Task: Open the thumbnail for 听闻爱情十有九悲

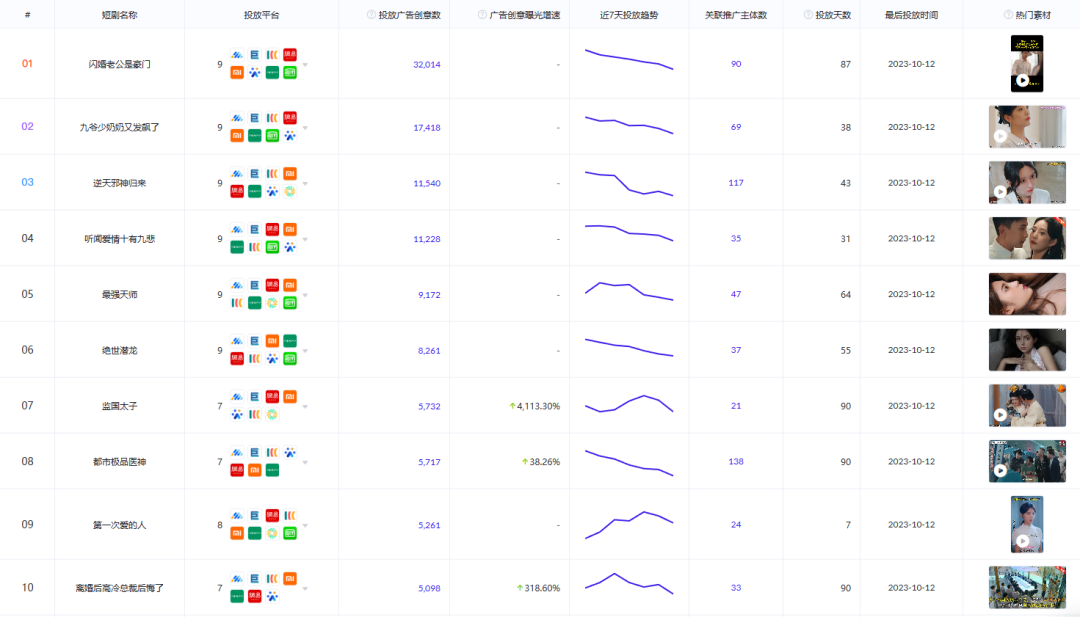Action: (1027, 238)
